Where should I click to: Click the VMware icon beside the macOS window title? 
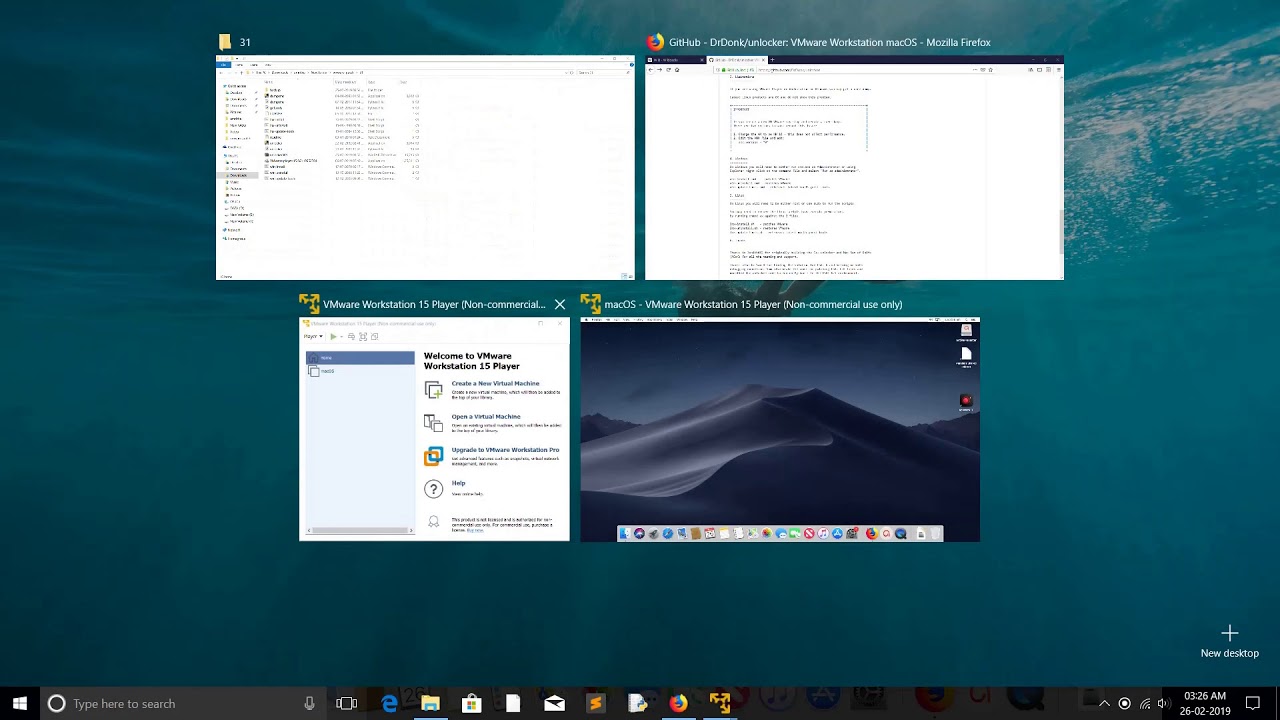[x=590, y=304]
